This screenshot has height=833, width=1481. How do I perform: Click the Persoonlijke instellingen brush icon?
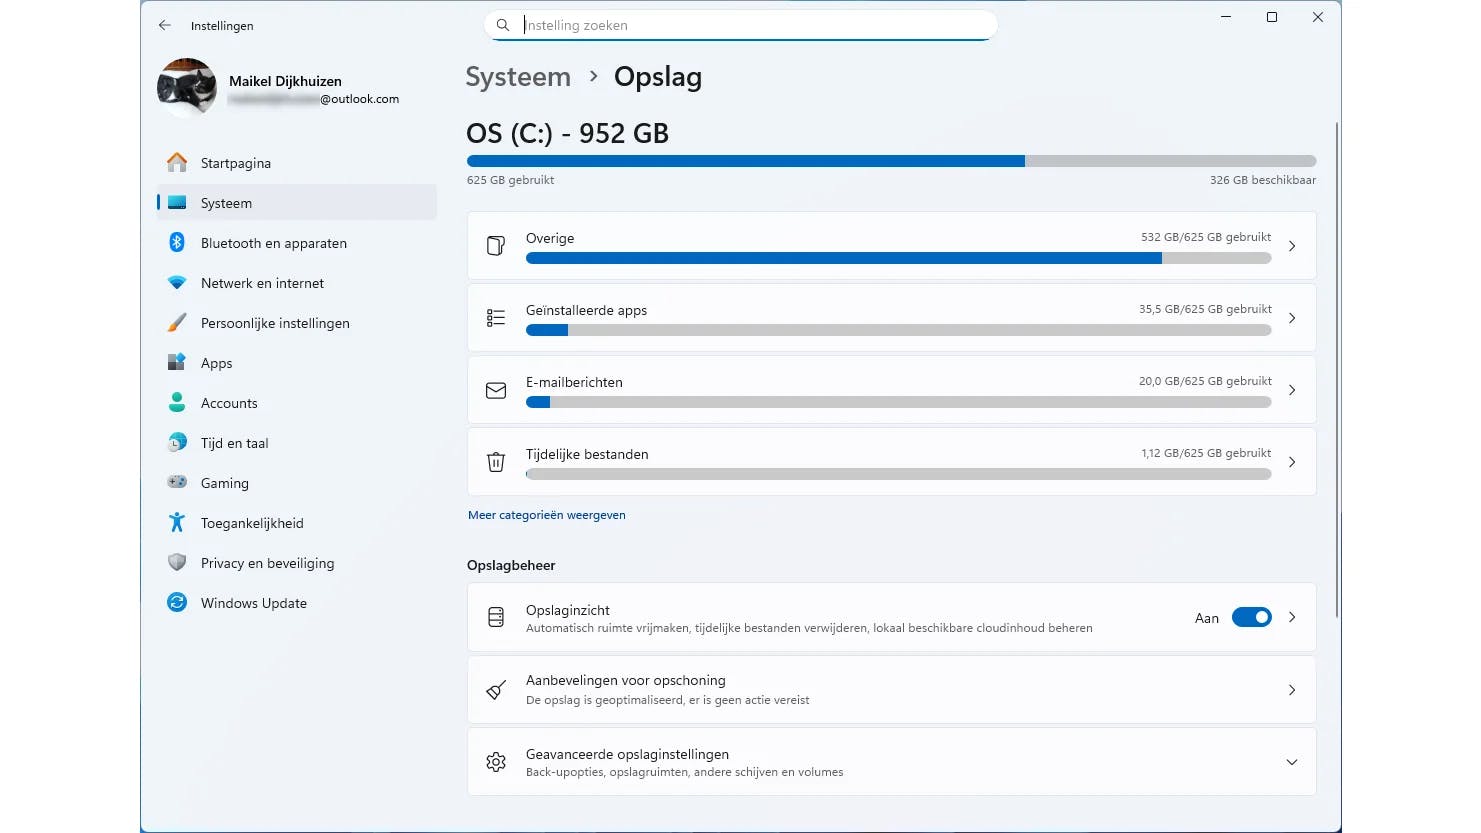pos(177,323)
